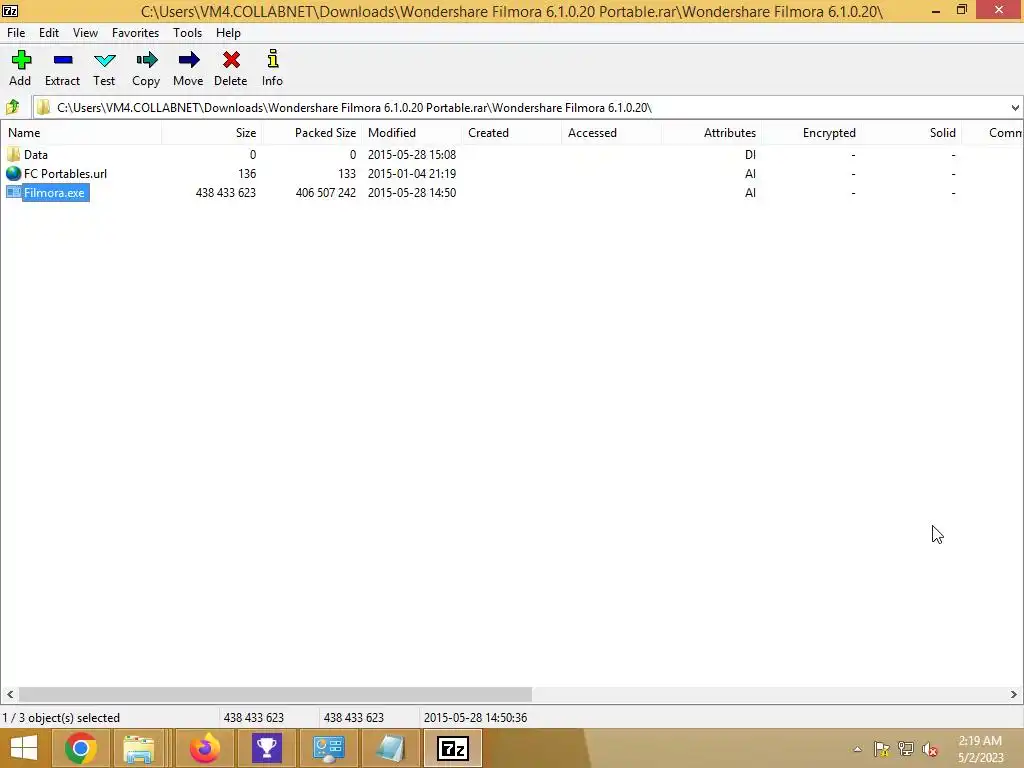The width and height of the screenshot is (1024, 768).
Task: Open the Windows Start button
Action: (24, 748)
